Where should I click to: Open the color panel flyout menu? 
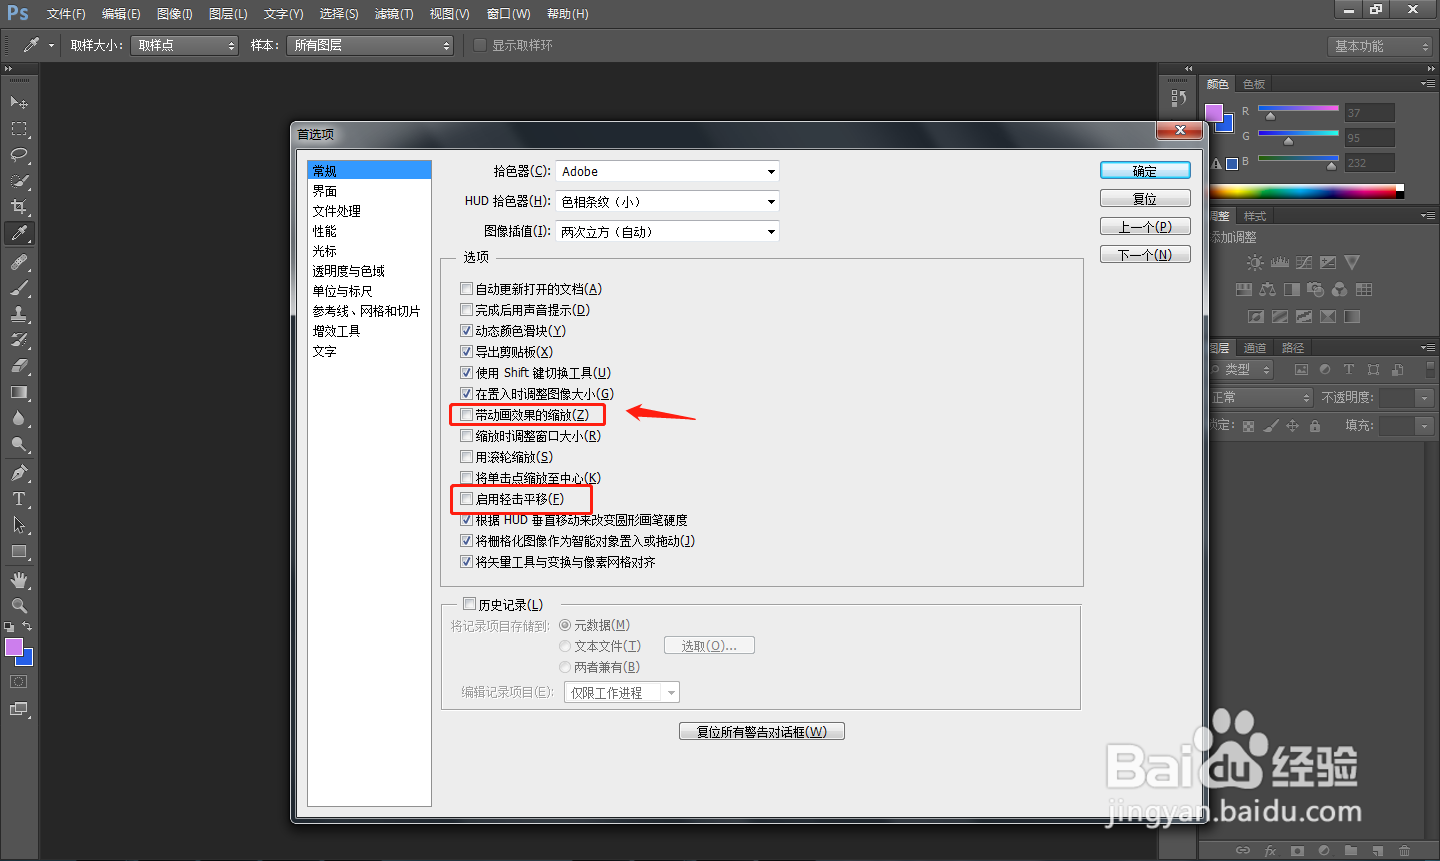tap(1427, 84)
